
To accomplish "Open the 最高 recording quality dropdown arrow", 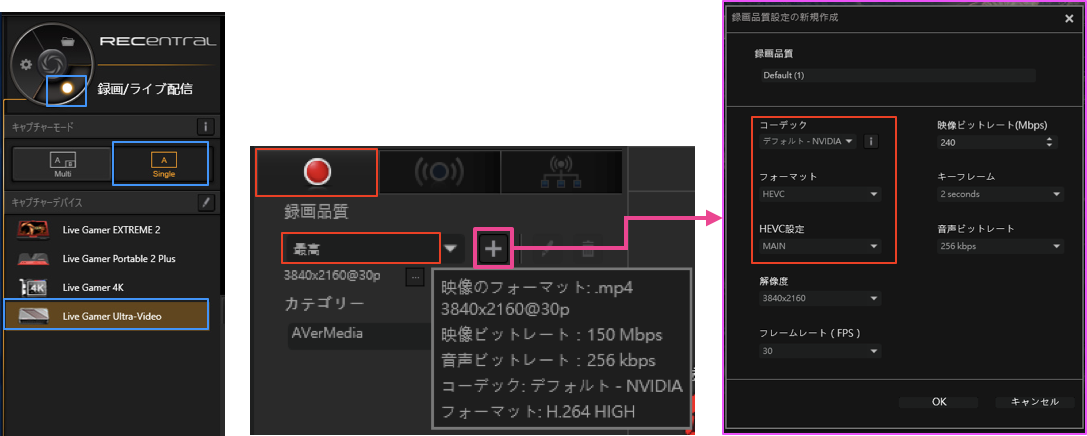I will 451,247.
